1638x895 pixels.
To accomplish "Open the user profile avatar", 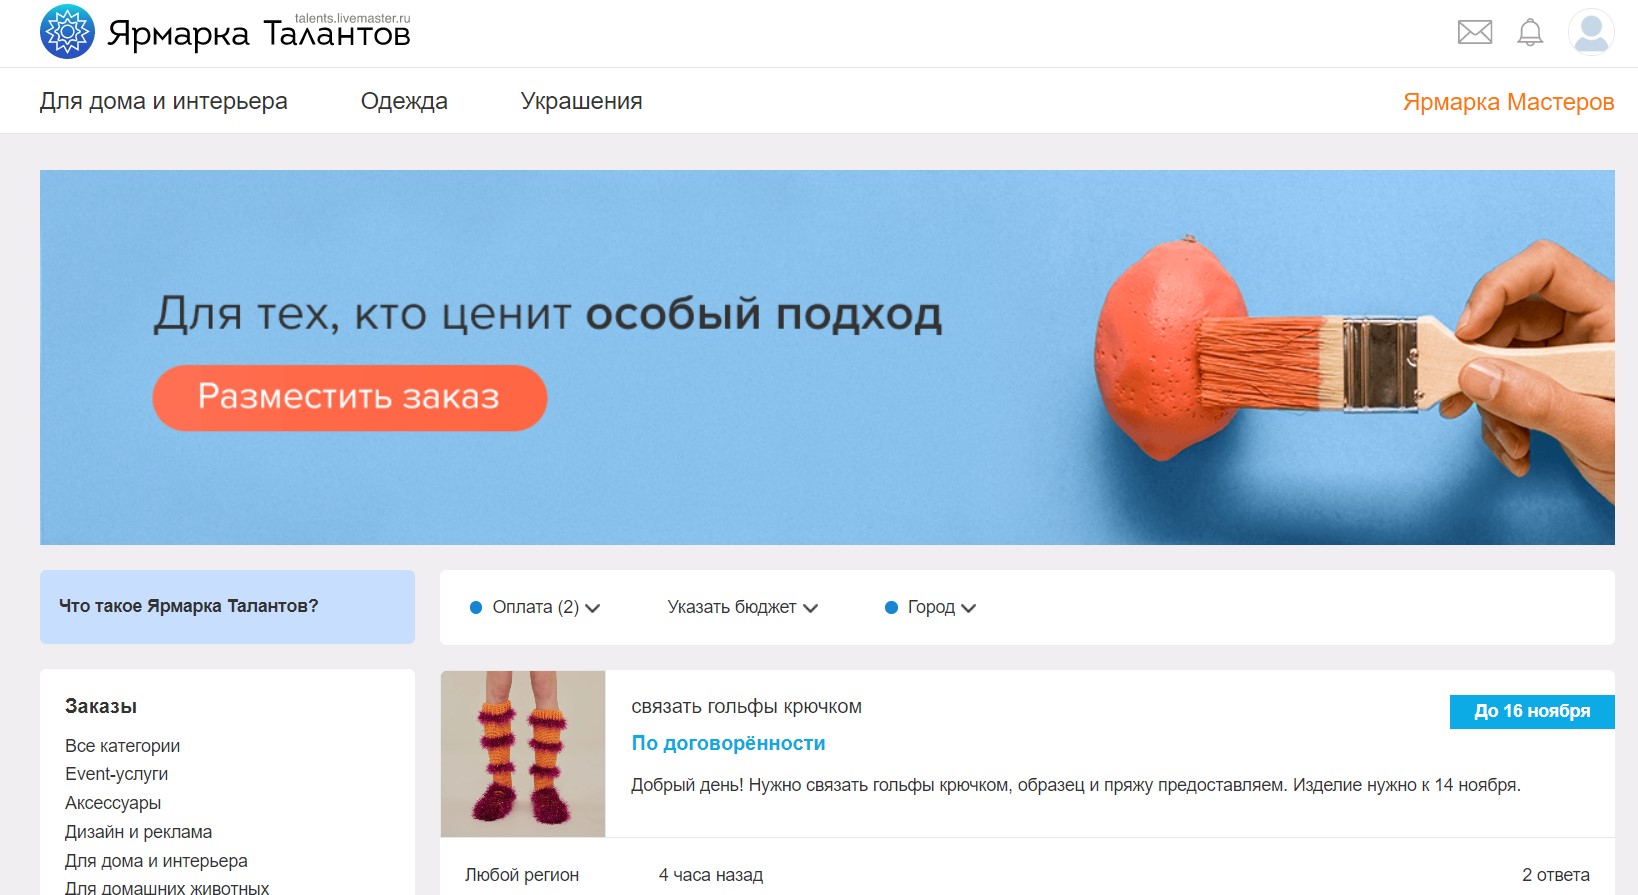I will click(x=1591, y=32).
